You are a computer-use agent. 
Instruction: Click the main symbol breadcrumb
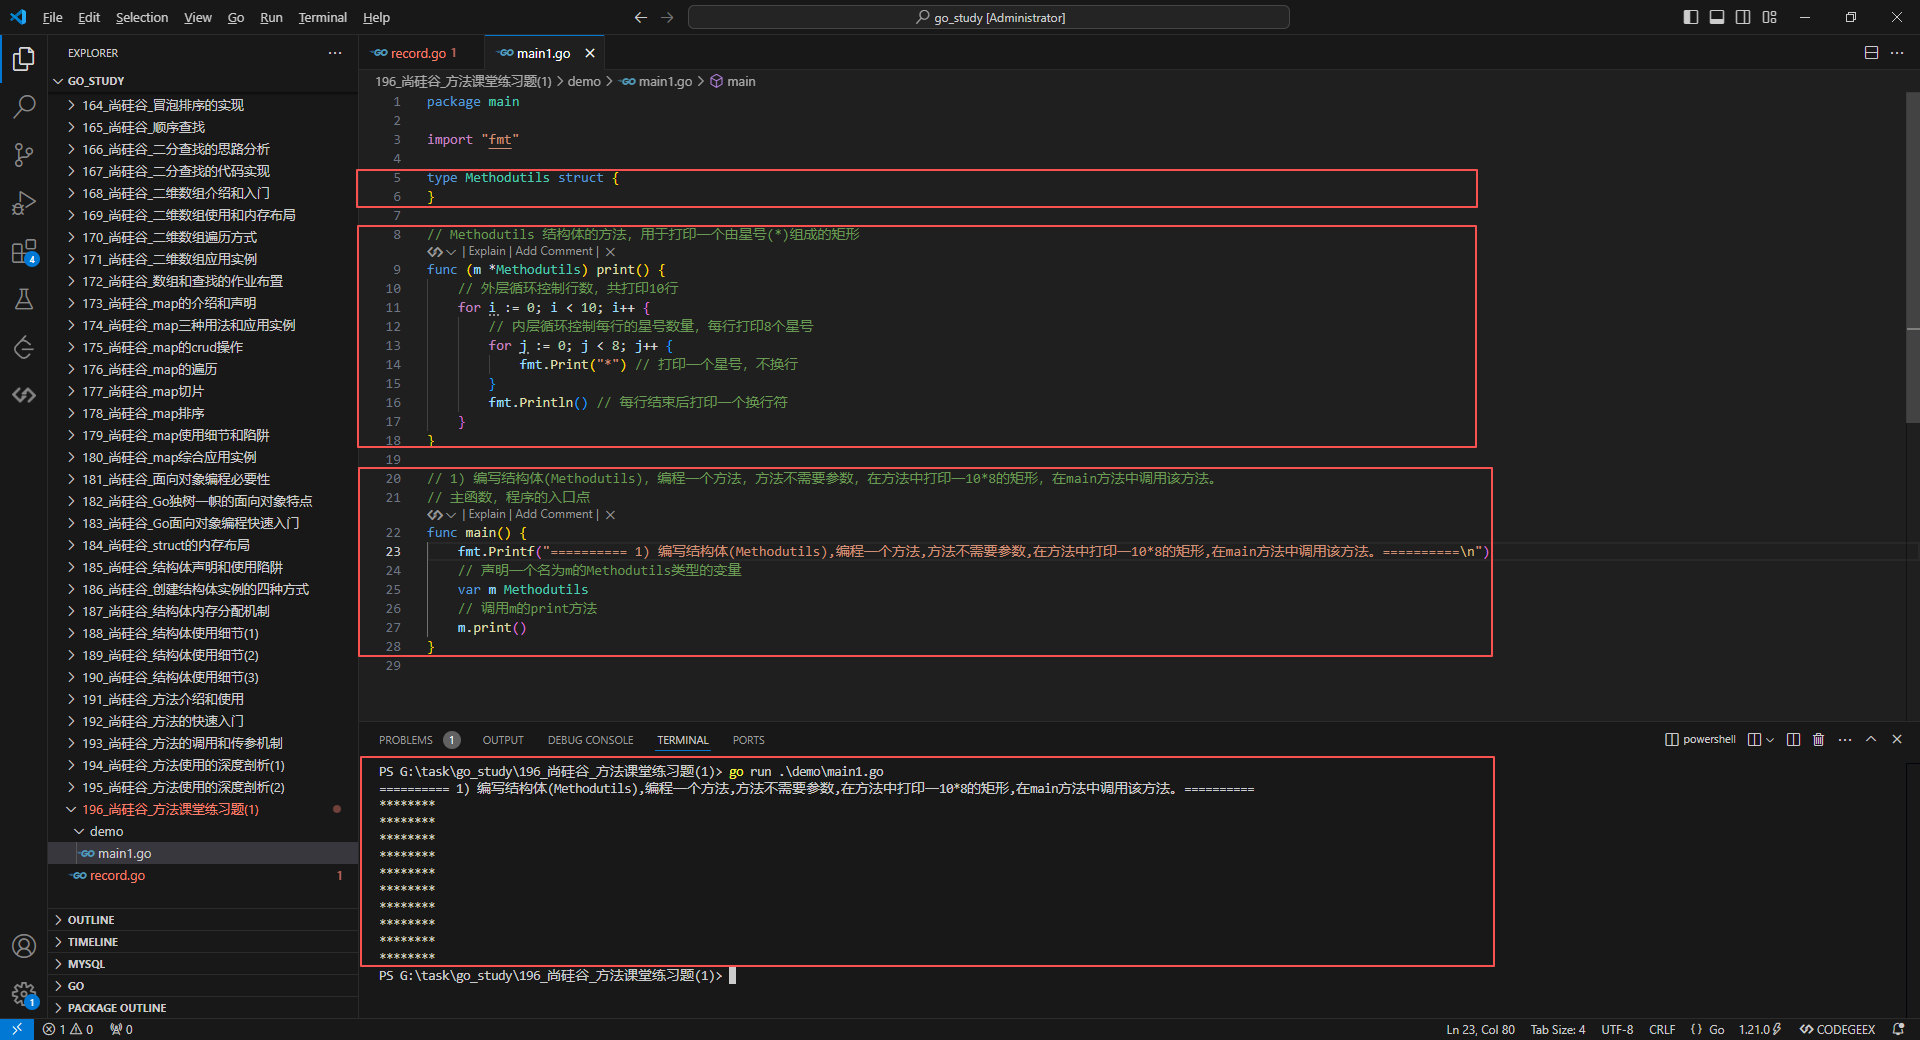[733, 82]
